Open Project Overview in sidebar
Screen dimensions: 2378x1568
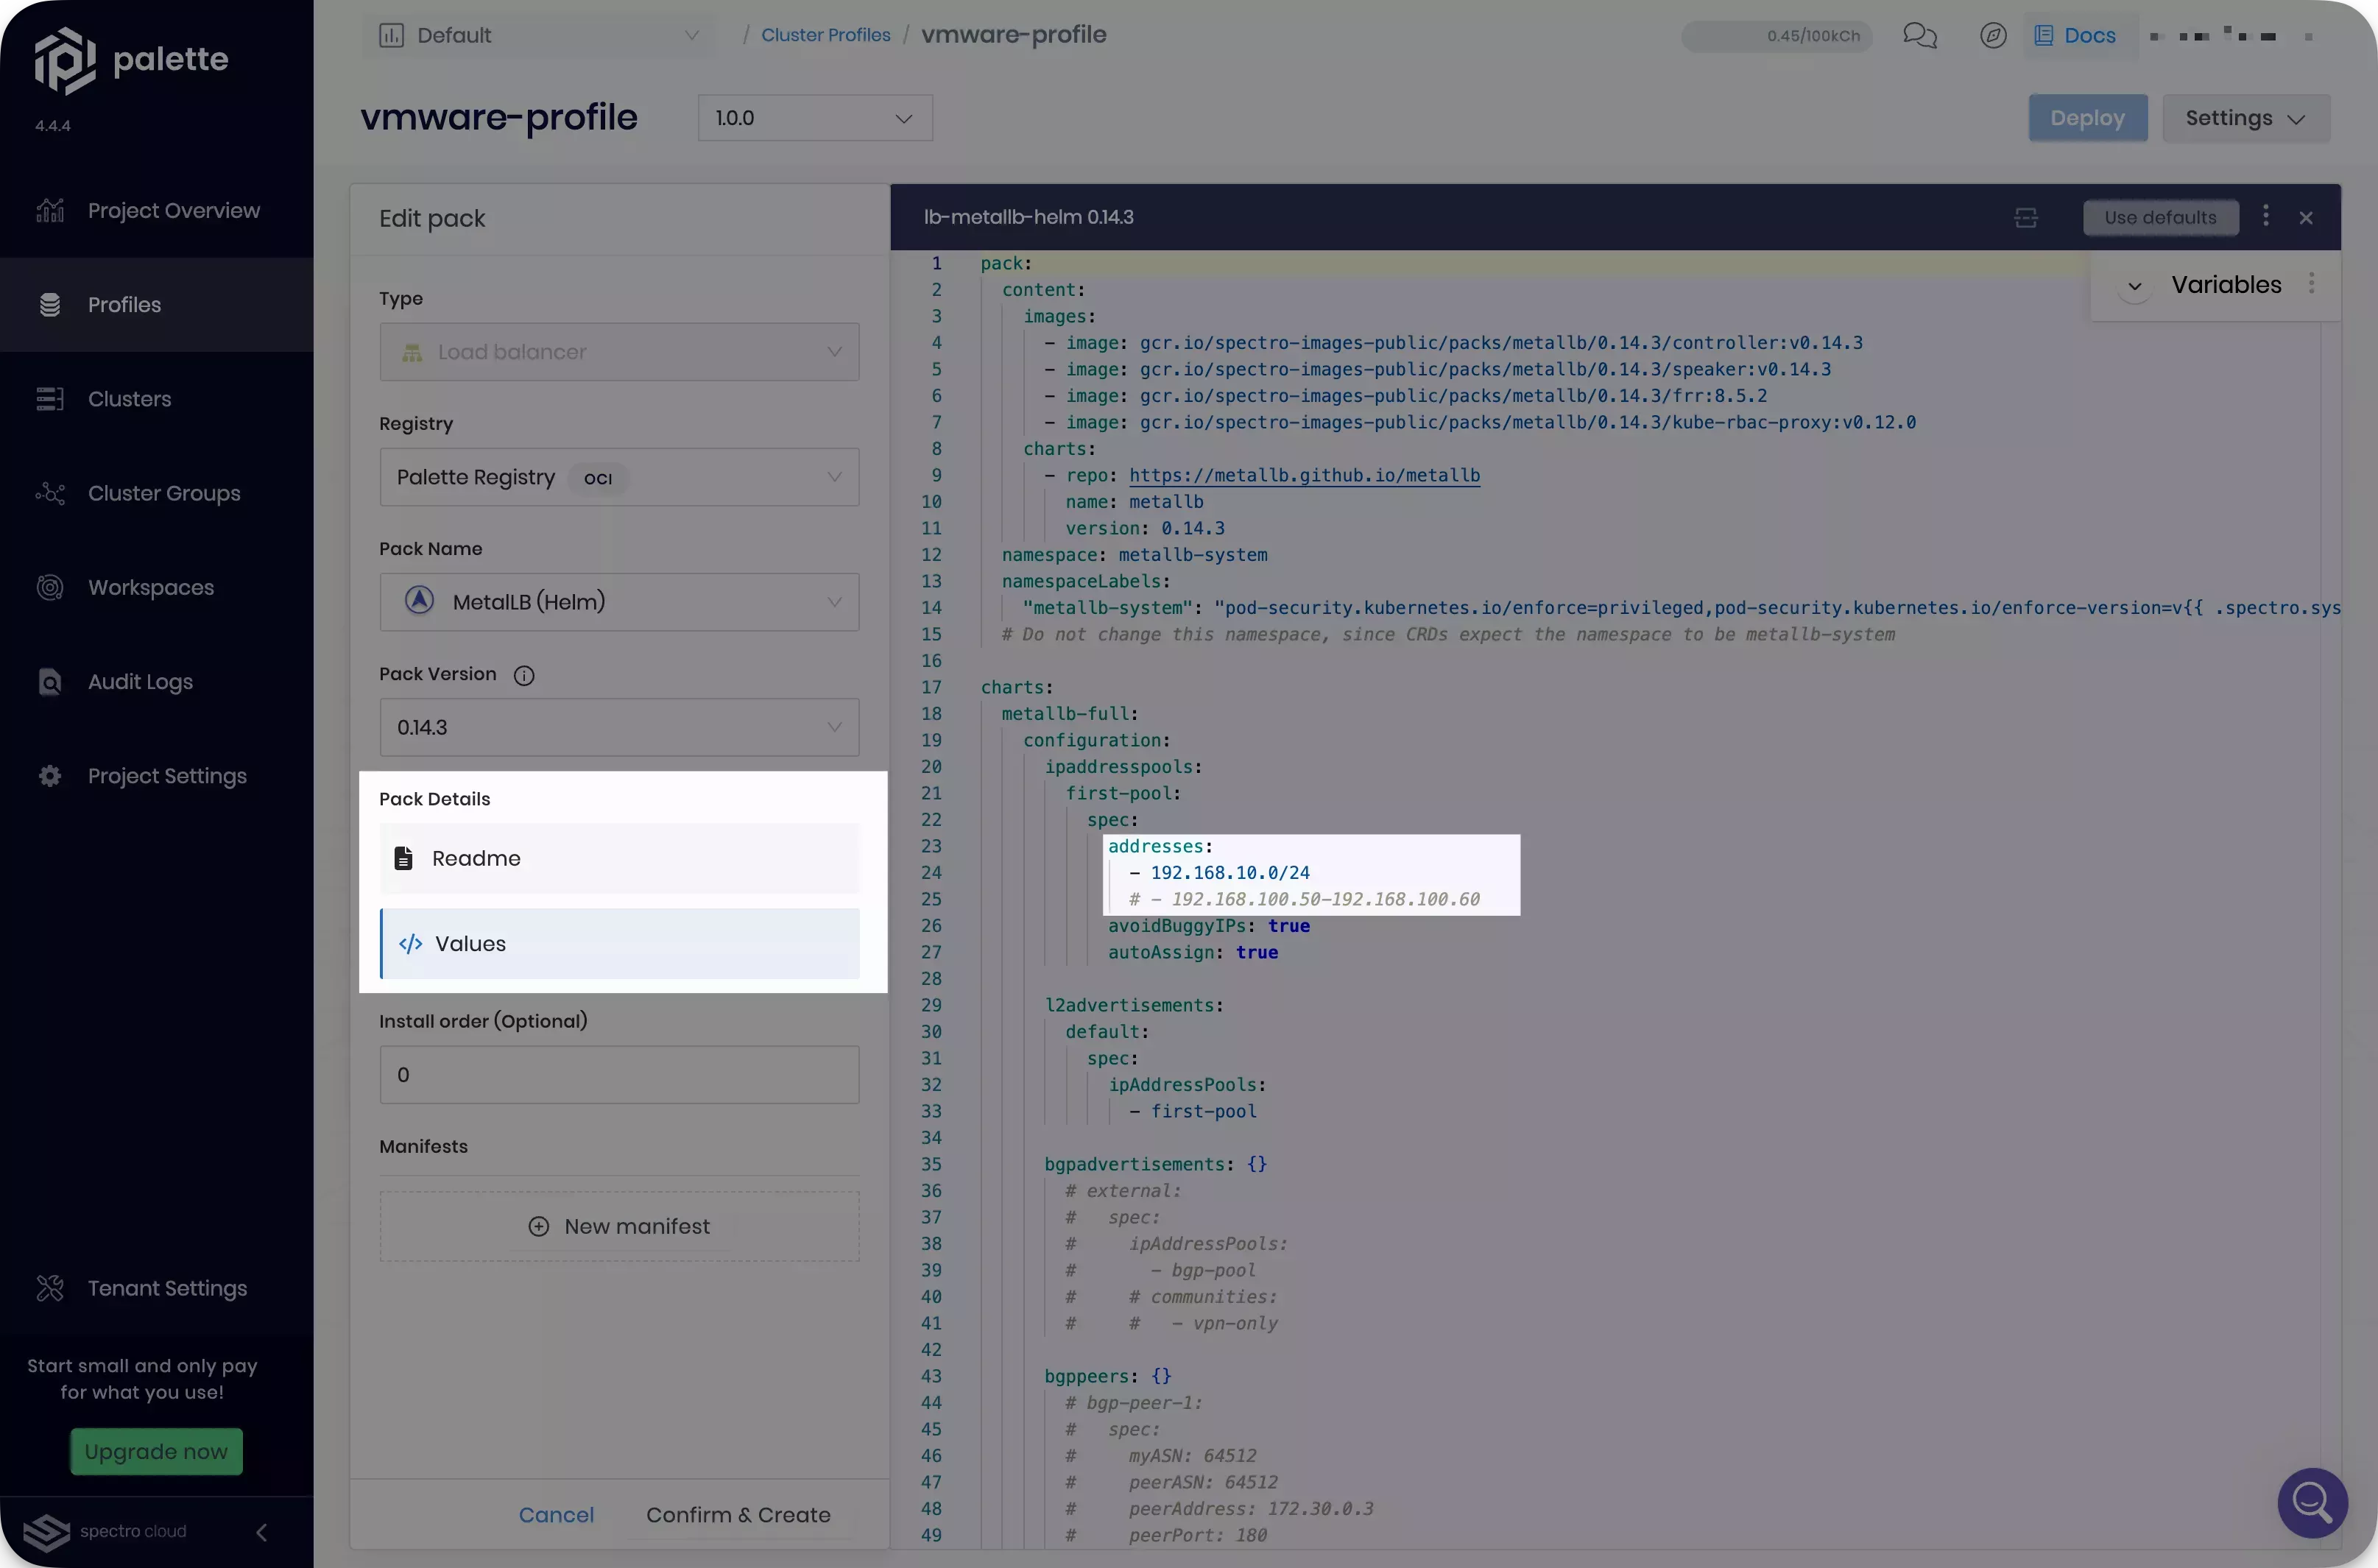[156, 211]
